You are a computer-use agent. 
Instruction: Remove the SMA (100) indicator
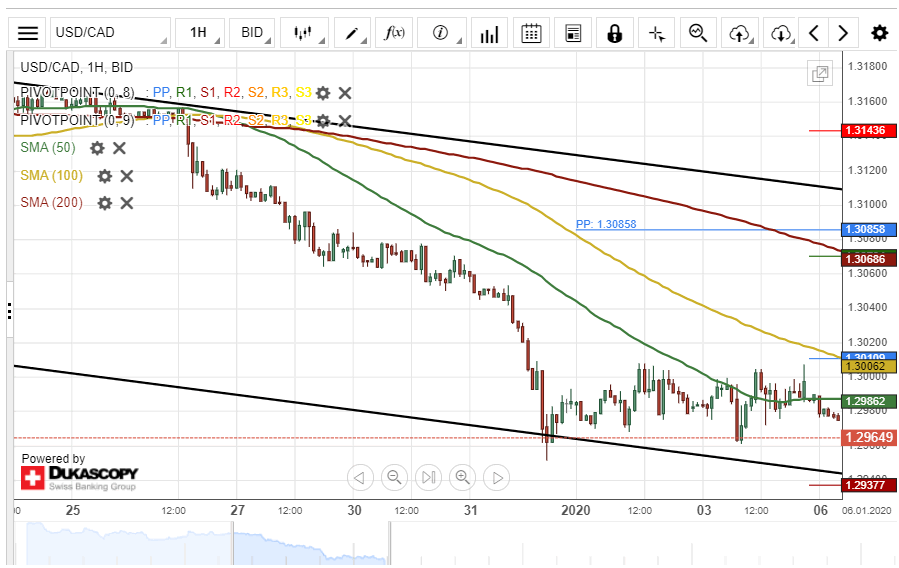[x=127, y=175]
